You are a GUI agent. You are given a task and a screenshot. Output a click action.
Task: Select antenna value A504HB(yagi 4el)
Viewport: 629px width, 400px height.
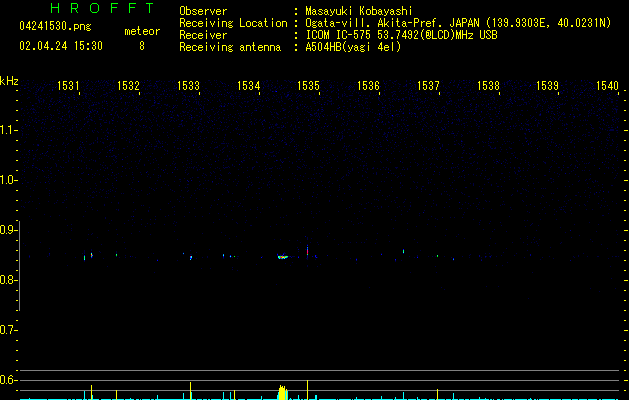click(353, 47)
